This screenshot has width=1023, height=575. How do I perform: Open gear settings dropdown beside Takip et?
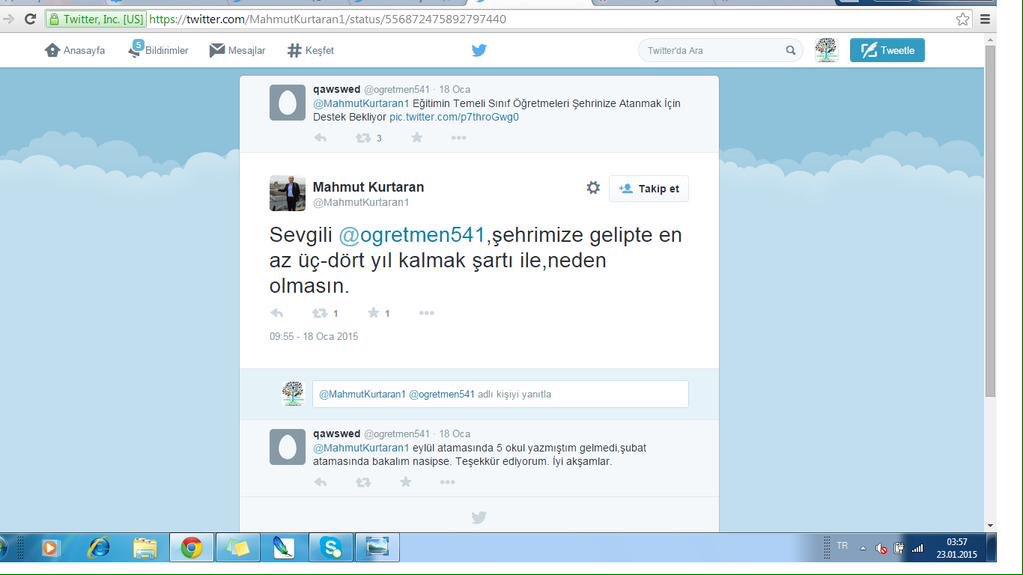(x=592, y=188)
